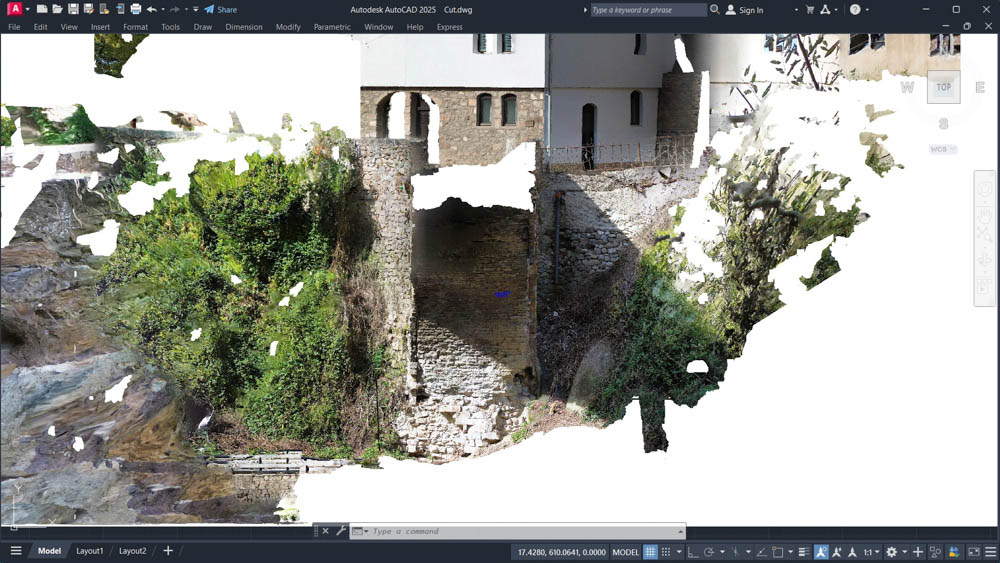1000x563 pixels.
Task: Click the Save As icon
Action: tap(89, 9)
